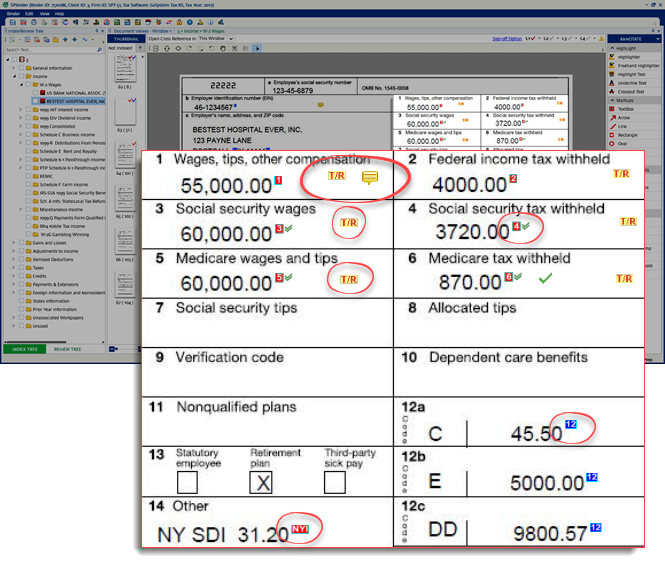Check the W-2 Wages folder checkbox
The image size is (665, 563).
coord(28,84)
